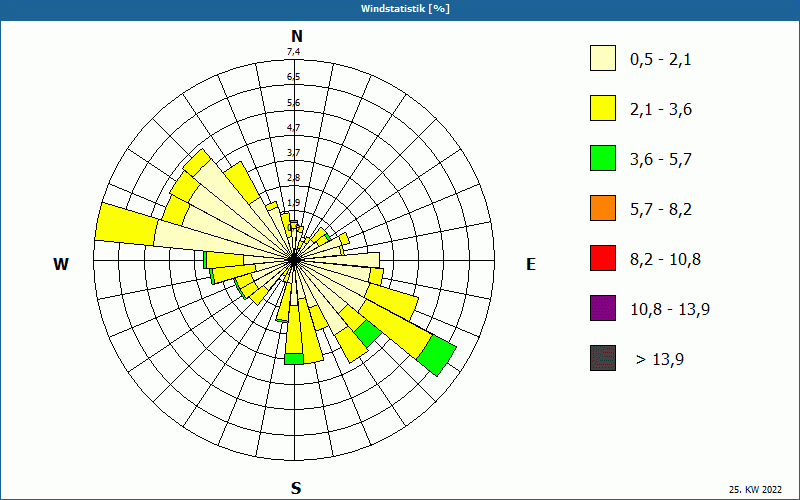Click the 8,2 - 10,8 legend text
The width and height of the screenshot is (800, 500).
[x=666, y=260]
